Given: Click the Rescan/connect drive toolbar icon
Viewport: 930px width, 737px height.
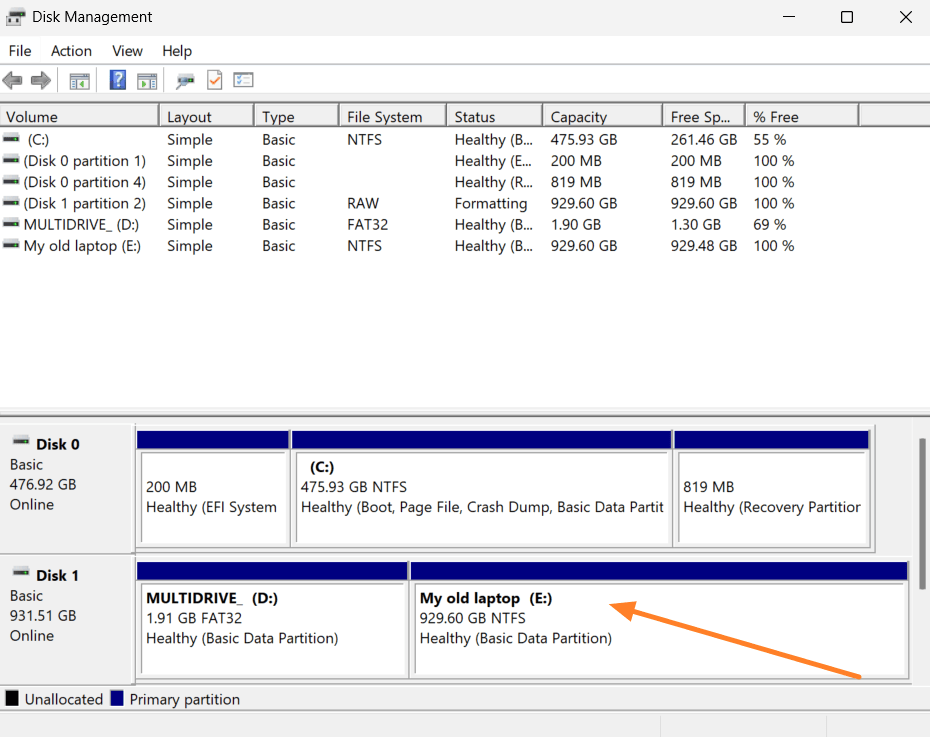Looking at the screenshot, I should 185,81.
